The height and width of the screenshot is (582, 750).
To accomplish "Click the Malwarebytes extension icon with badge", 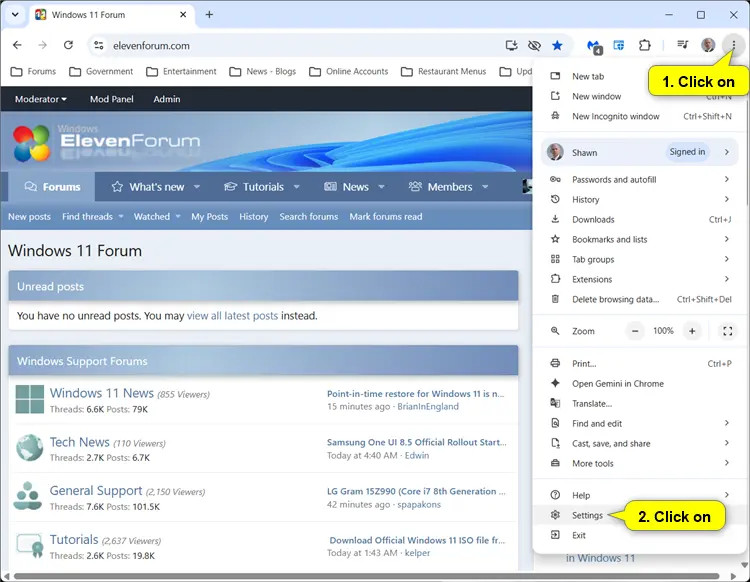I will (594, 46).
